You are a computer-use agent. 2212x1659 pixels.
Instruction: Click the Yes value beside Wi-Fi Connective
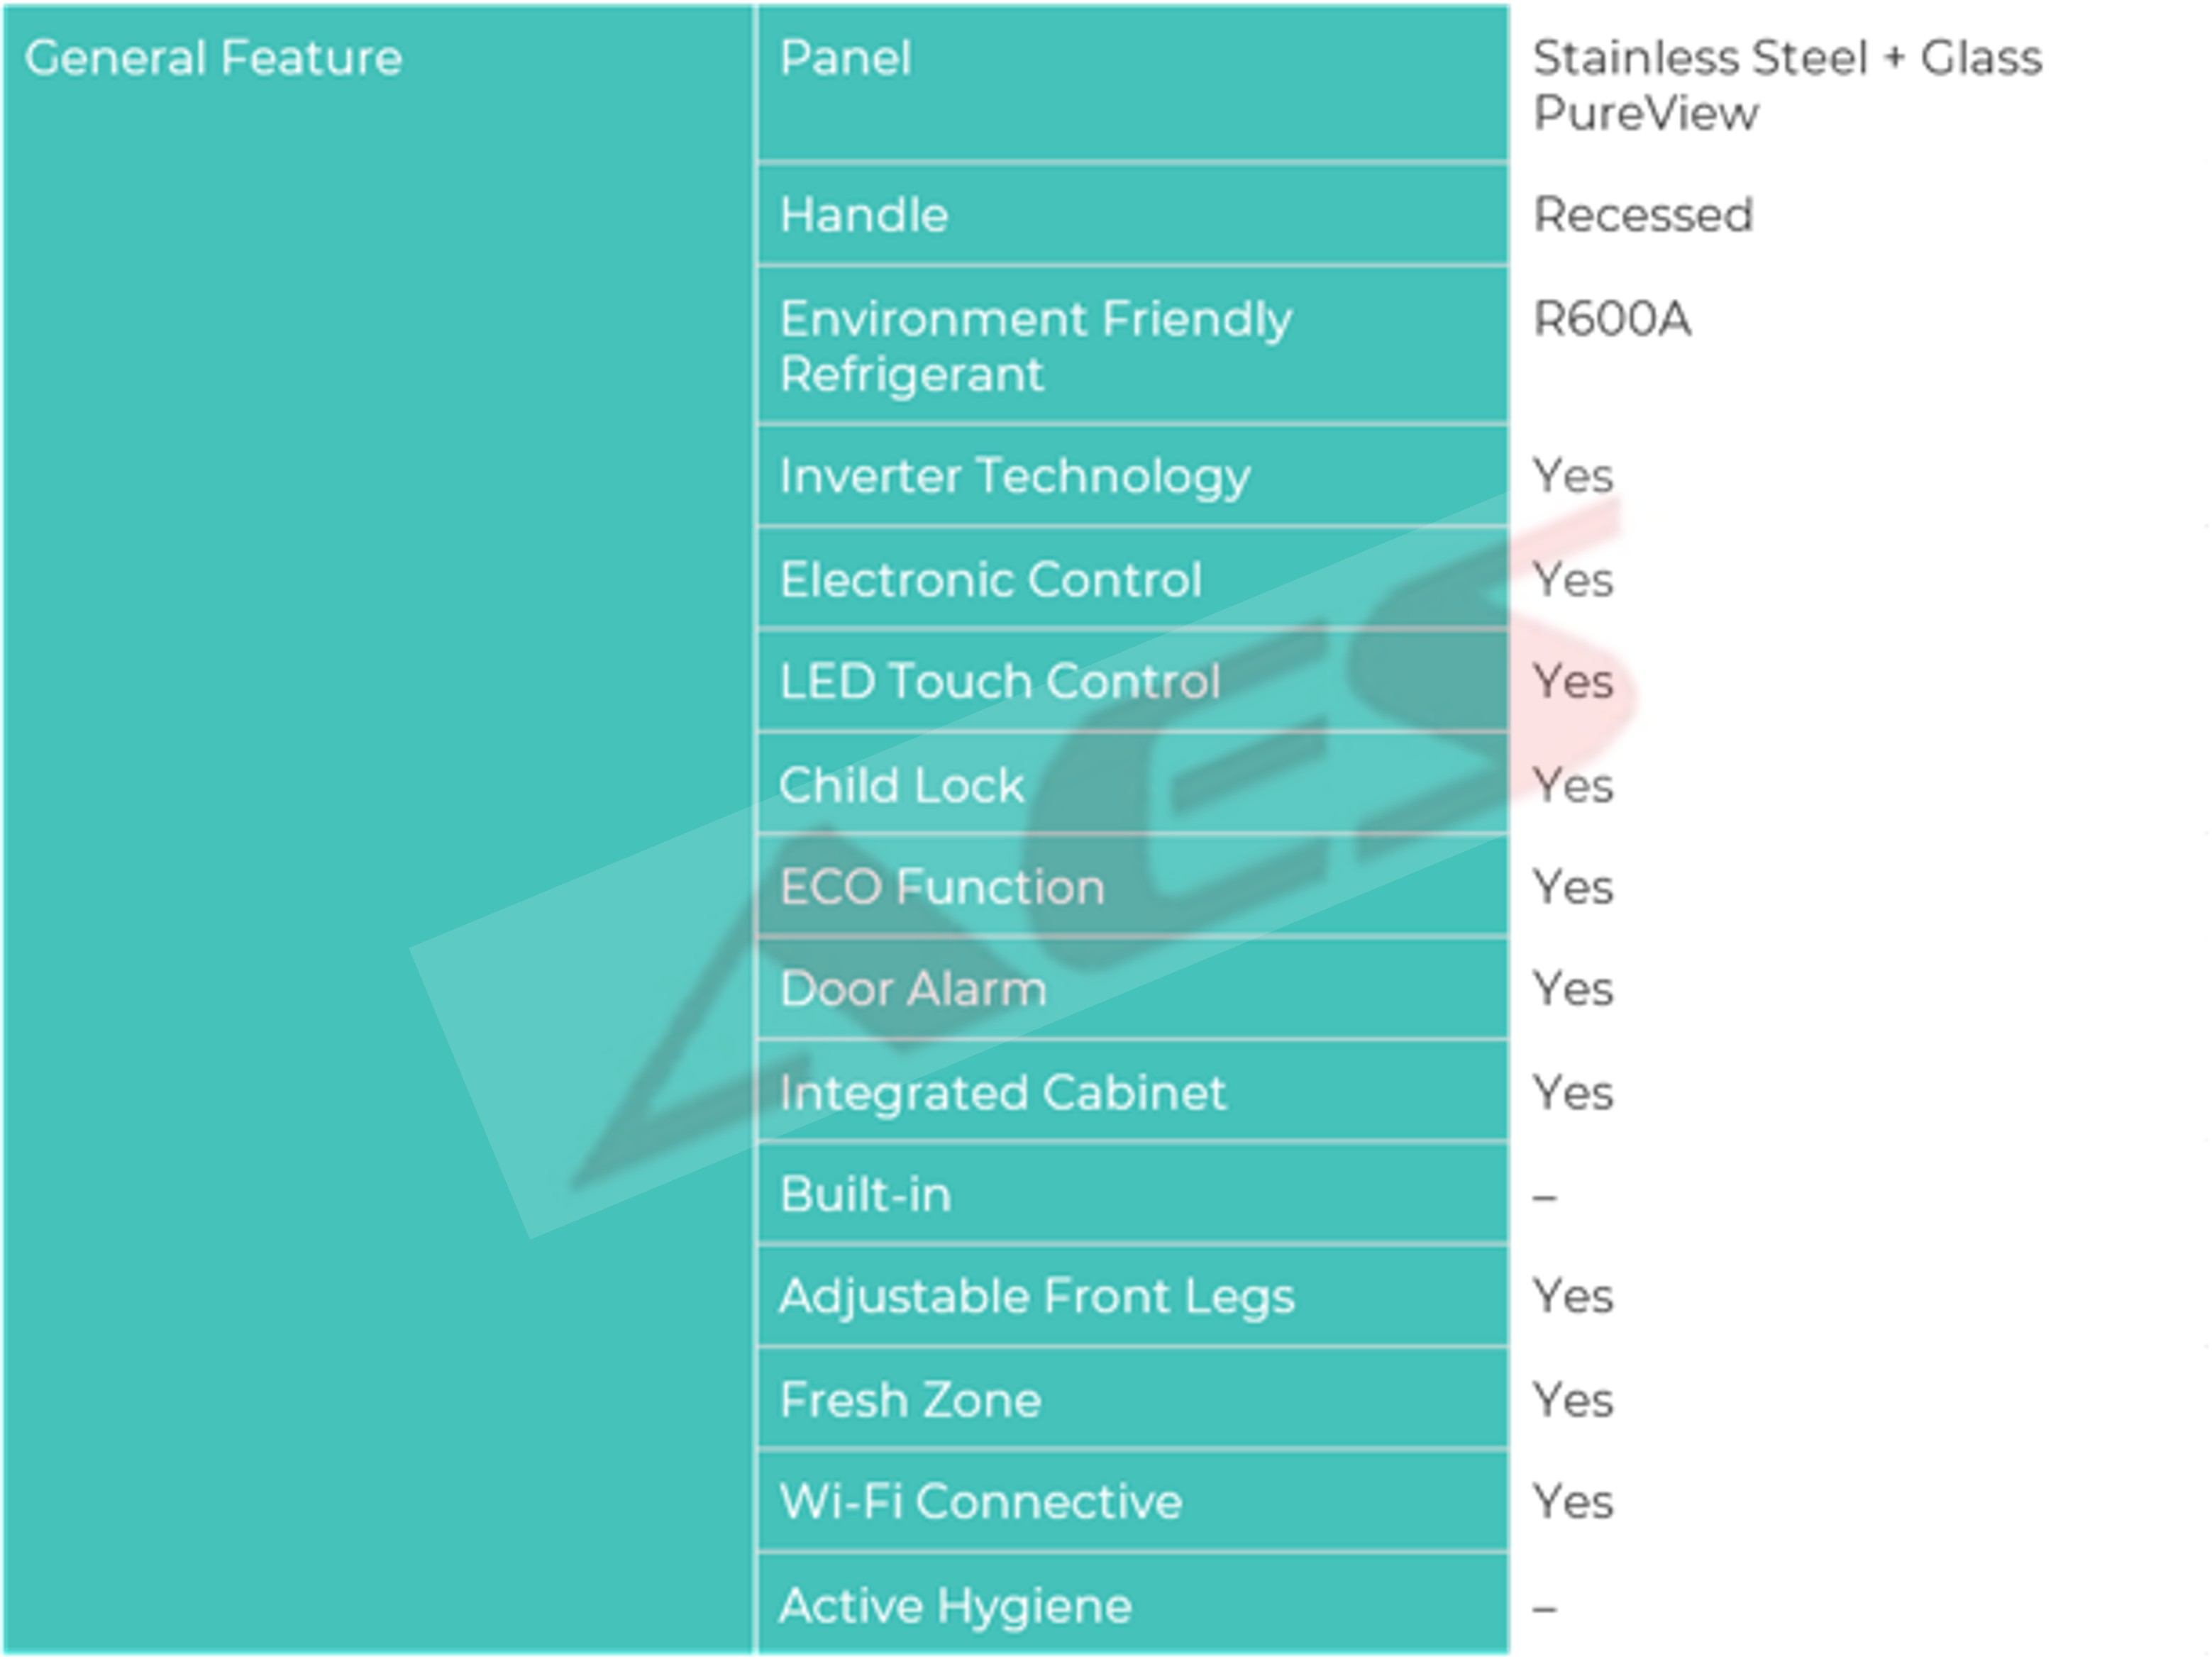[x=1573, y=1502]
